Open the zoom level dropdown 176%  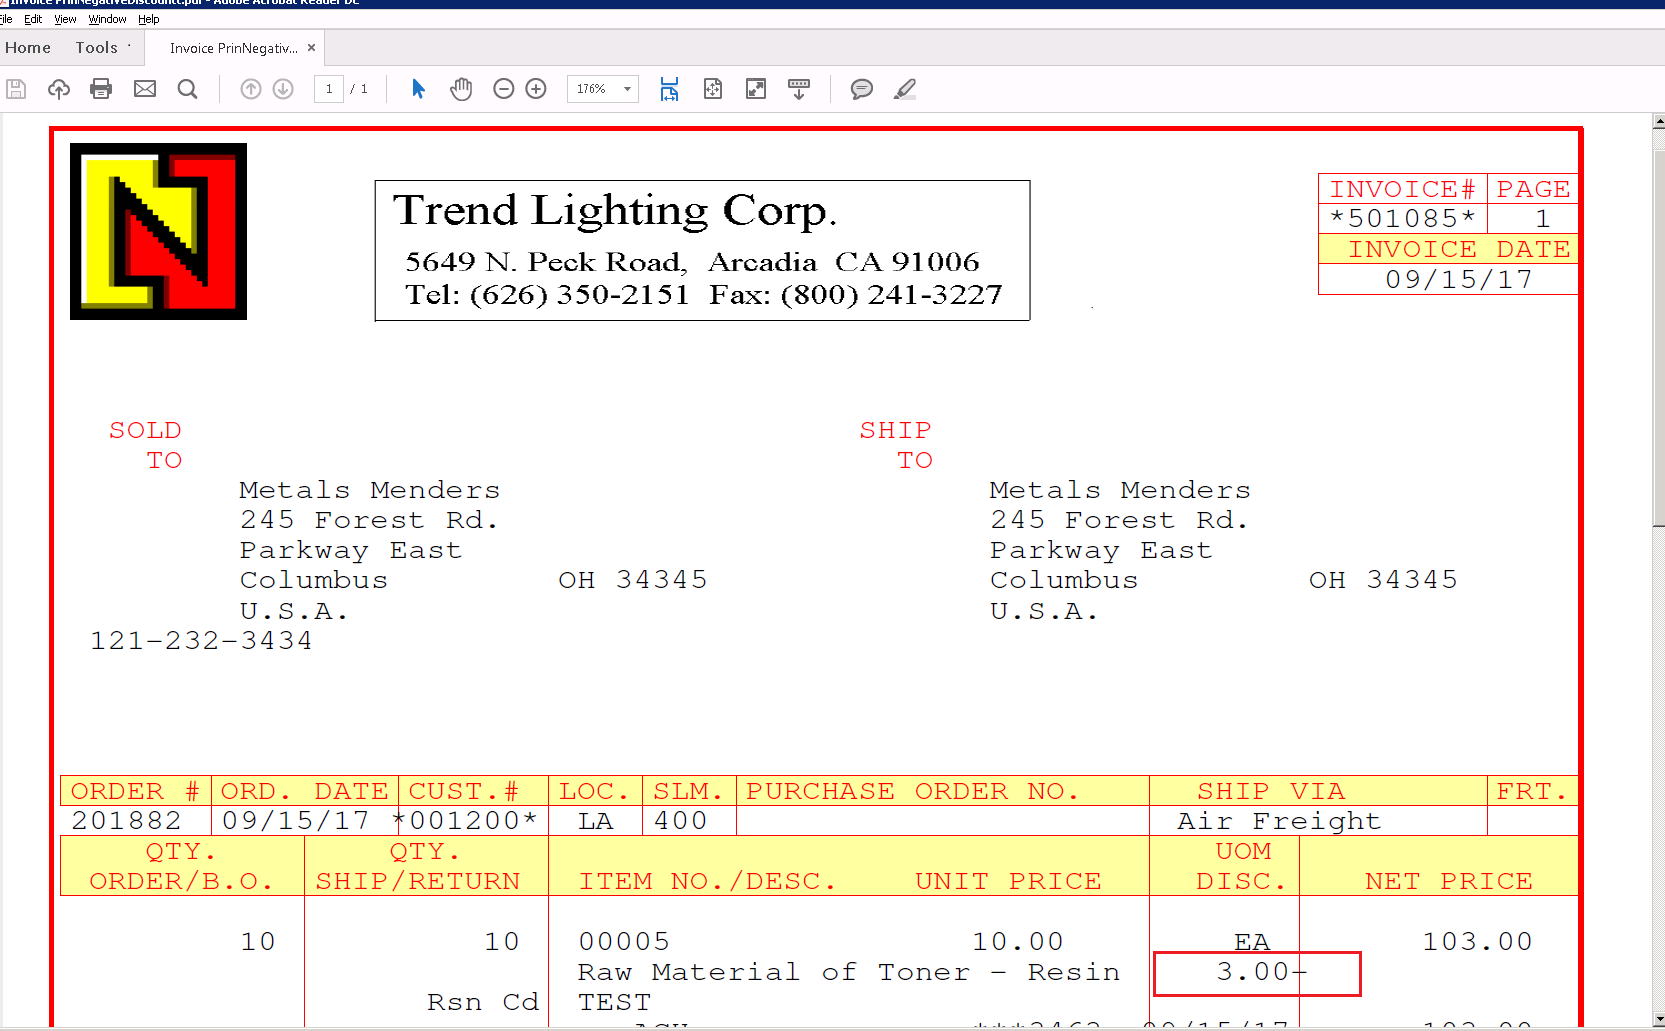602,89
